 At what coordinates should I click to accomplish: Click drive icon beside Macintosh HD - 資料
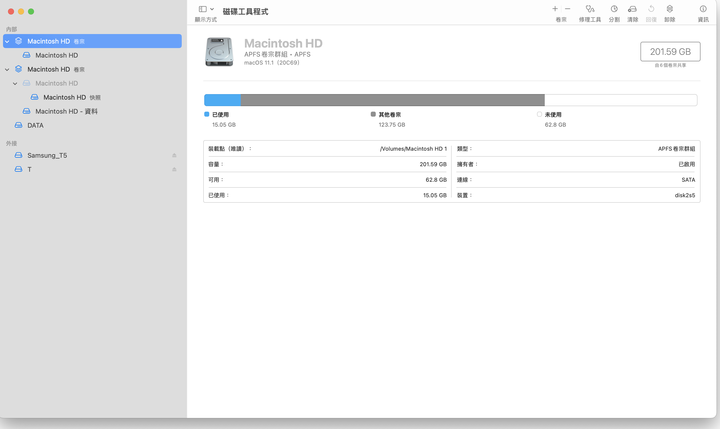click(x=27, y=111)
